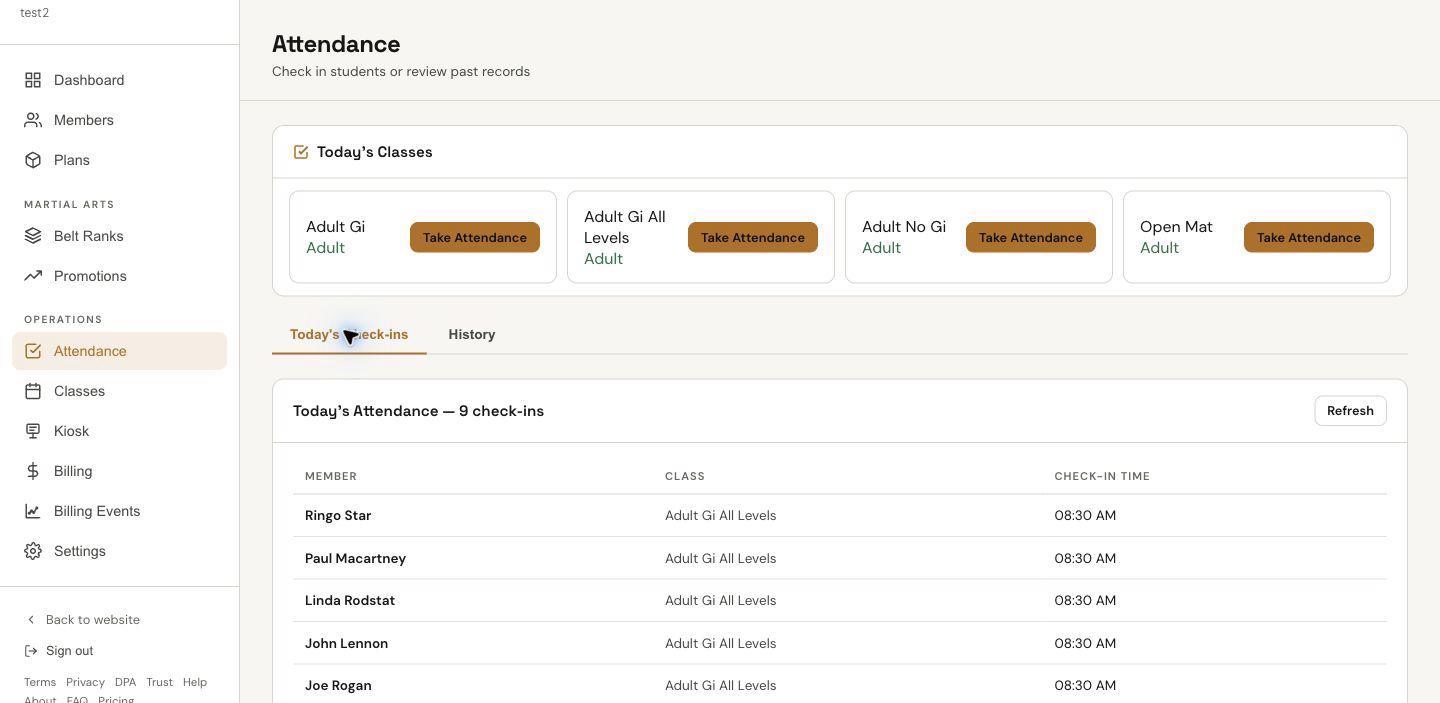Click the Adult No Gi card title
The height and width of the screenshot is (703, 1440).
point(904,227)
